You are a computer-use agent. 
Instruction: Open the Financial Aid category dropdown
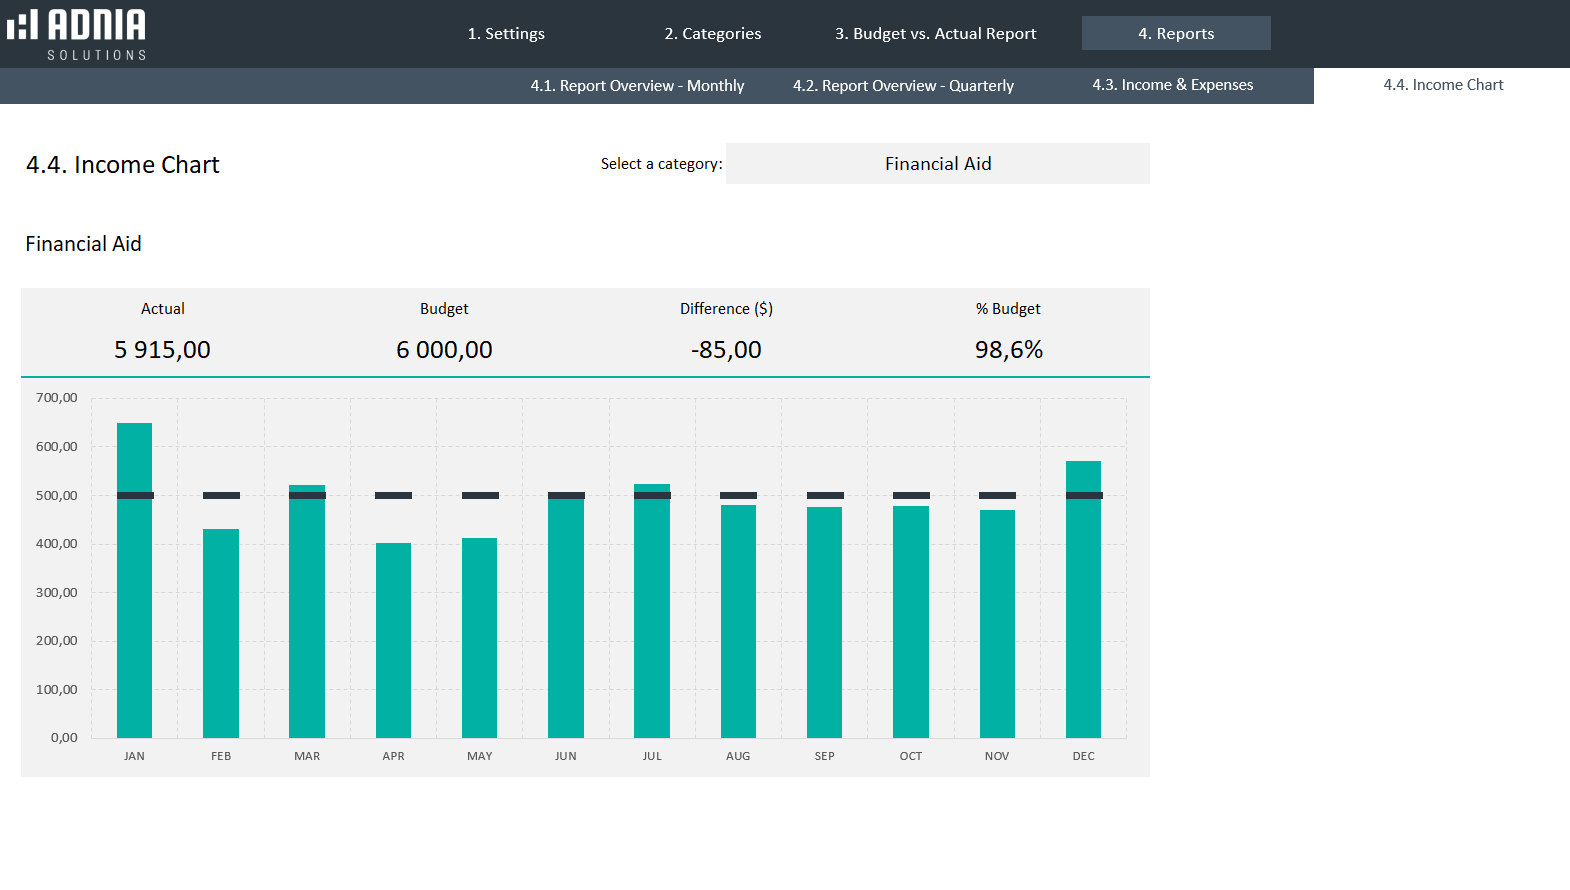937,164
